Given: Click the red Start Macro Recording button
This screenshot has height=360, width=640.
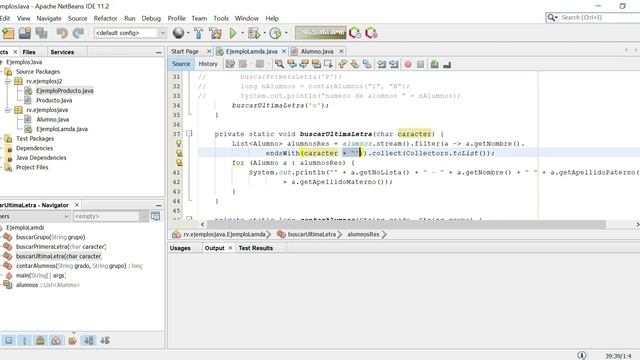Looking at the screenshot, I should [408, 64].
